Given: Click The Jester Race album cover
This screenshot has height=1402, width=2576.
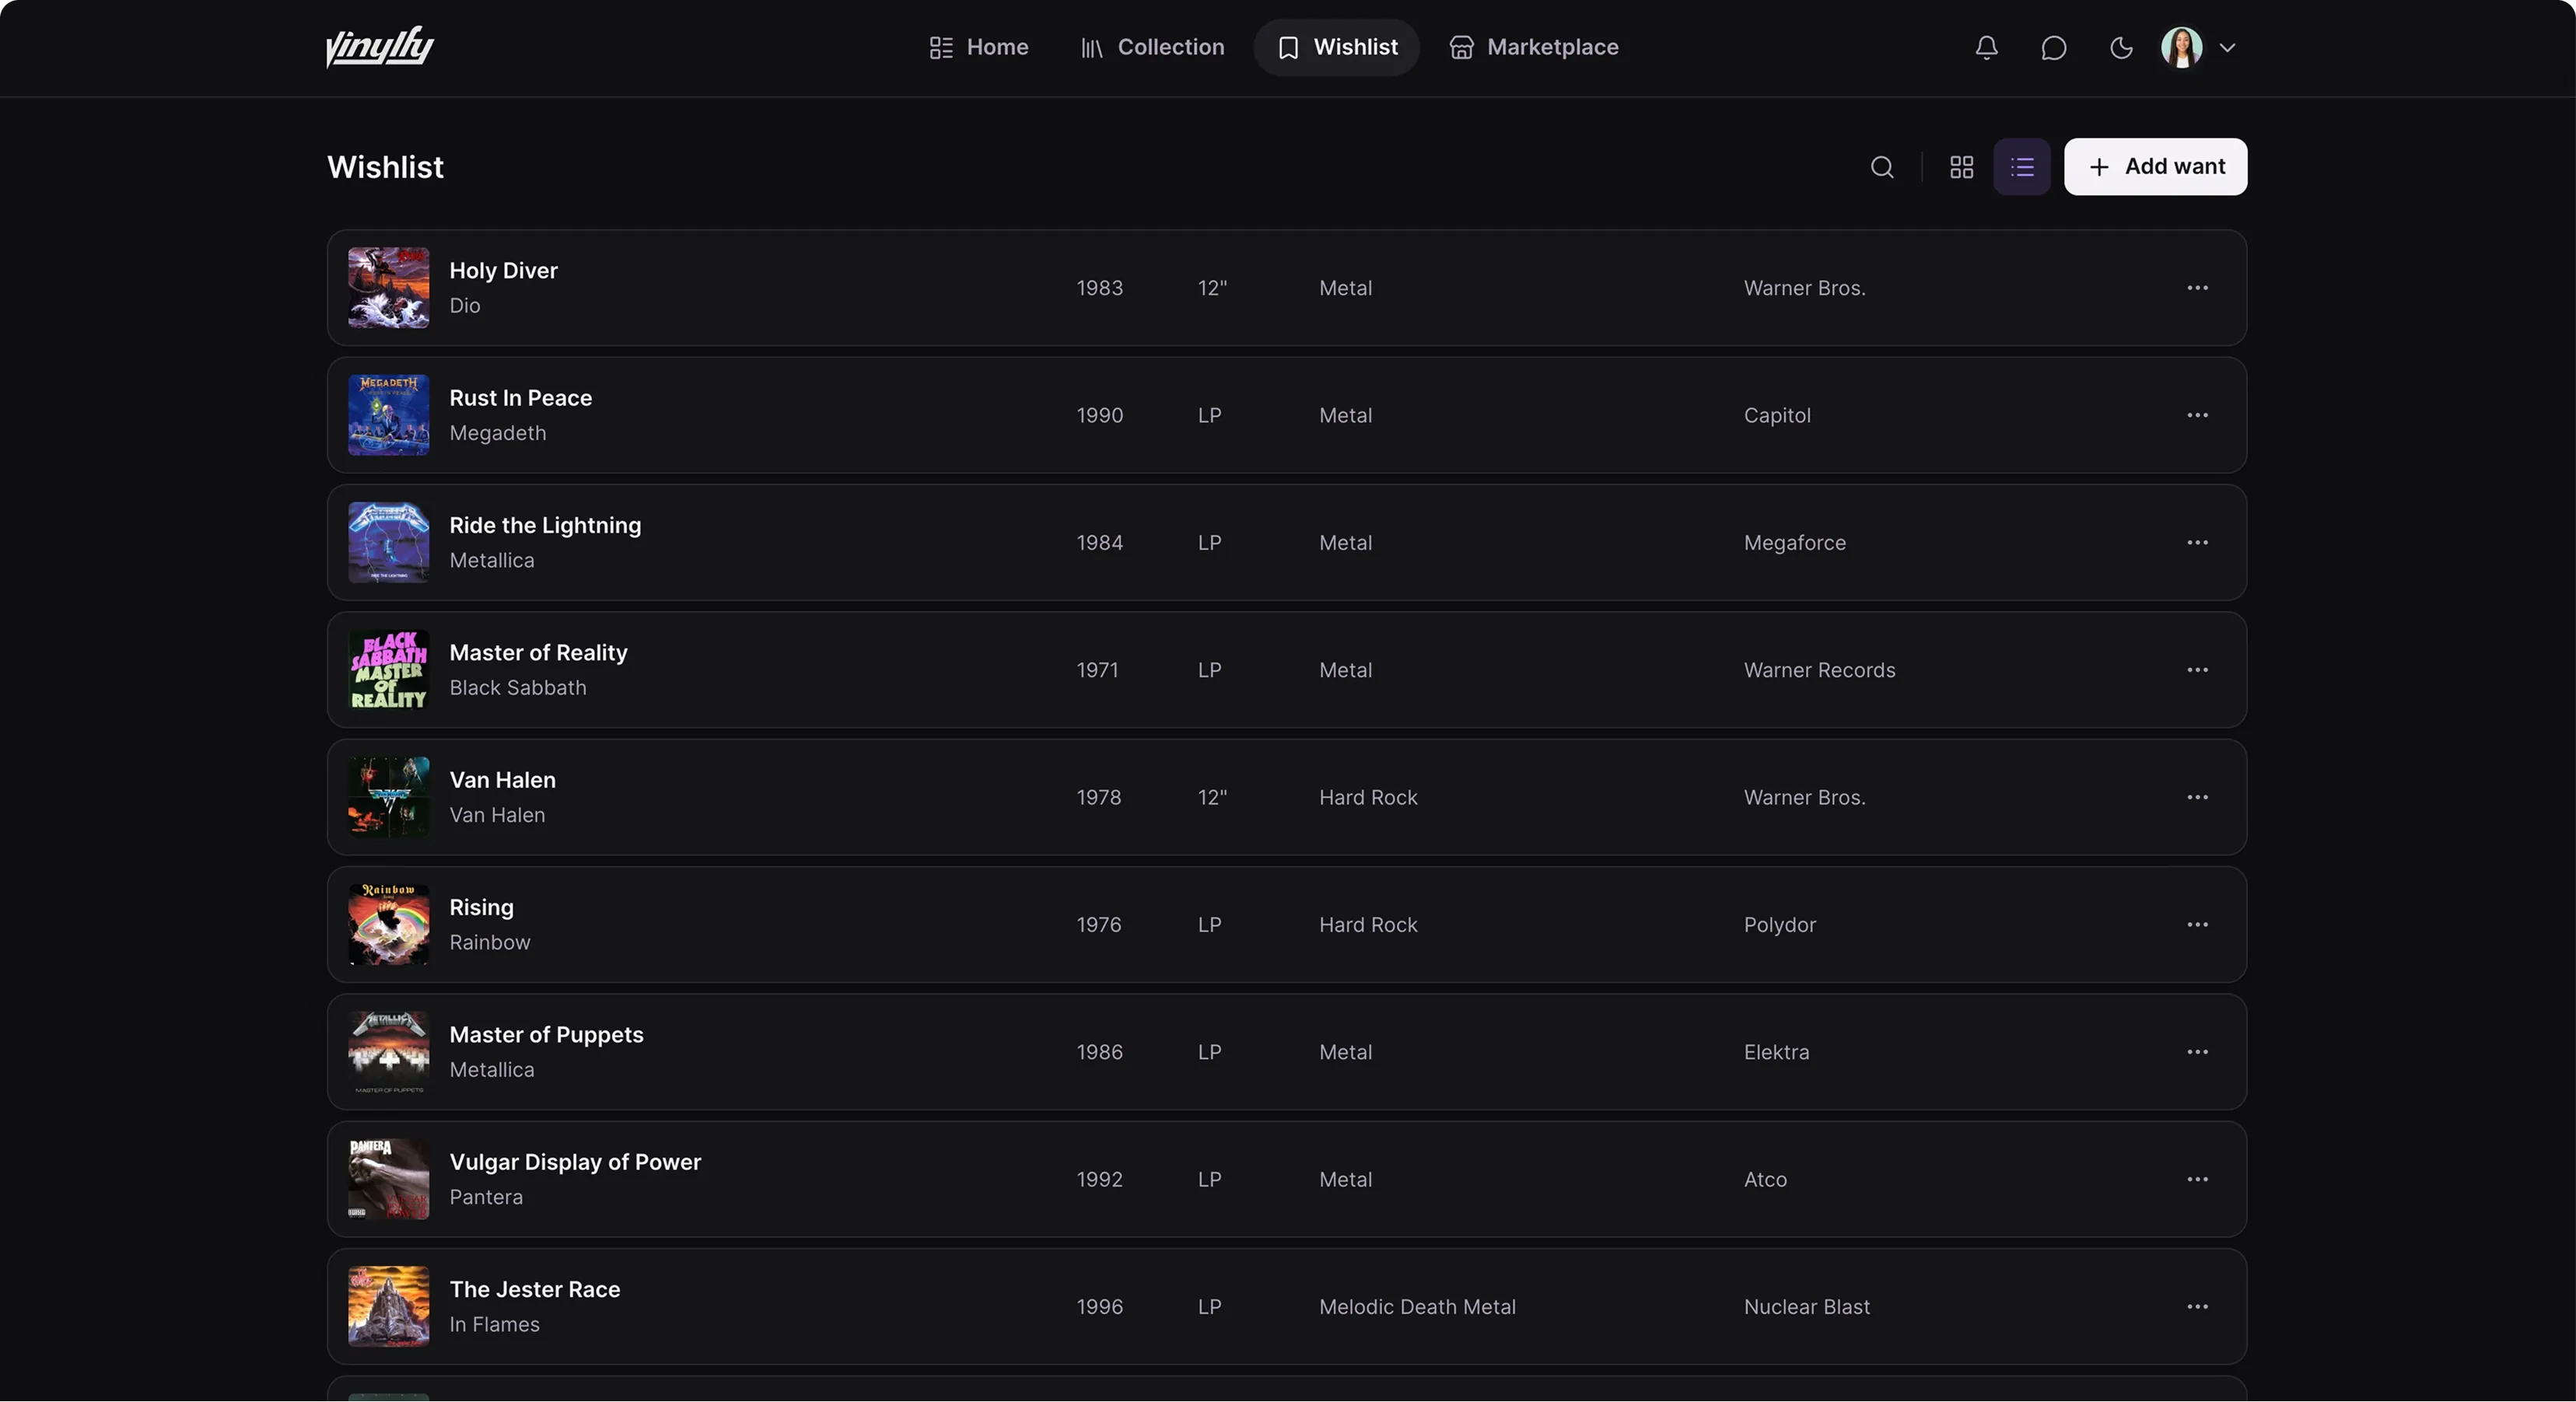Looking at the screenshot, I should point(388,1307).
